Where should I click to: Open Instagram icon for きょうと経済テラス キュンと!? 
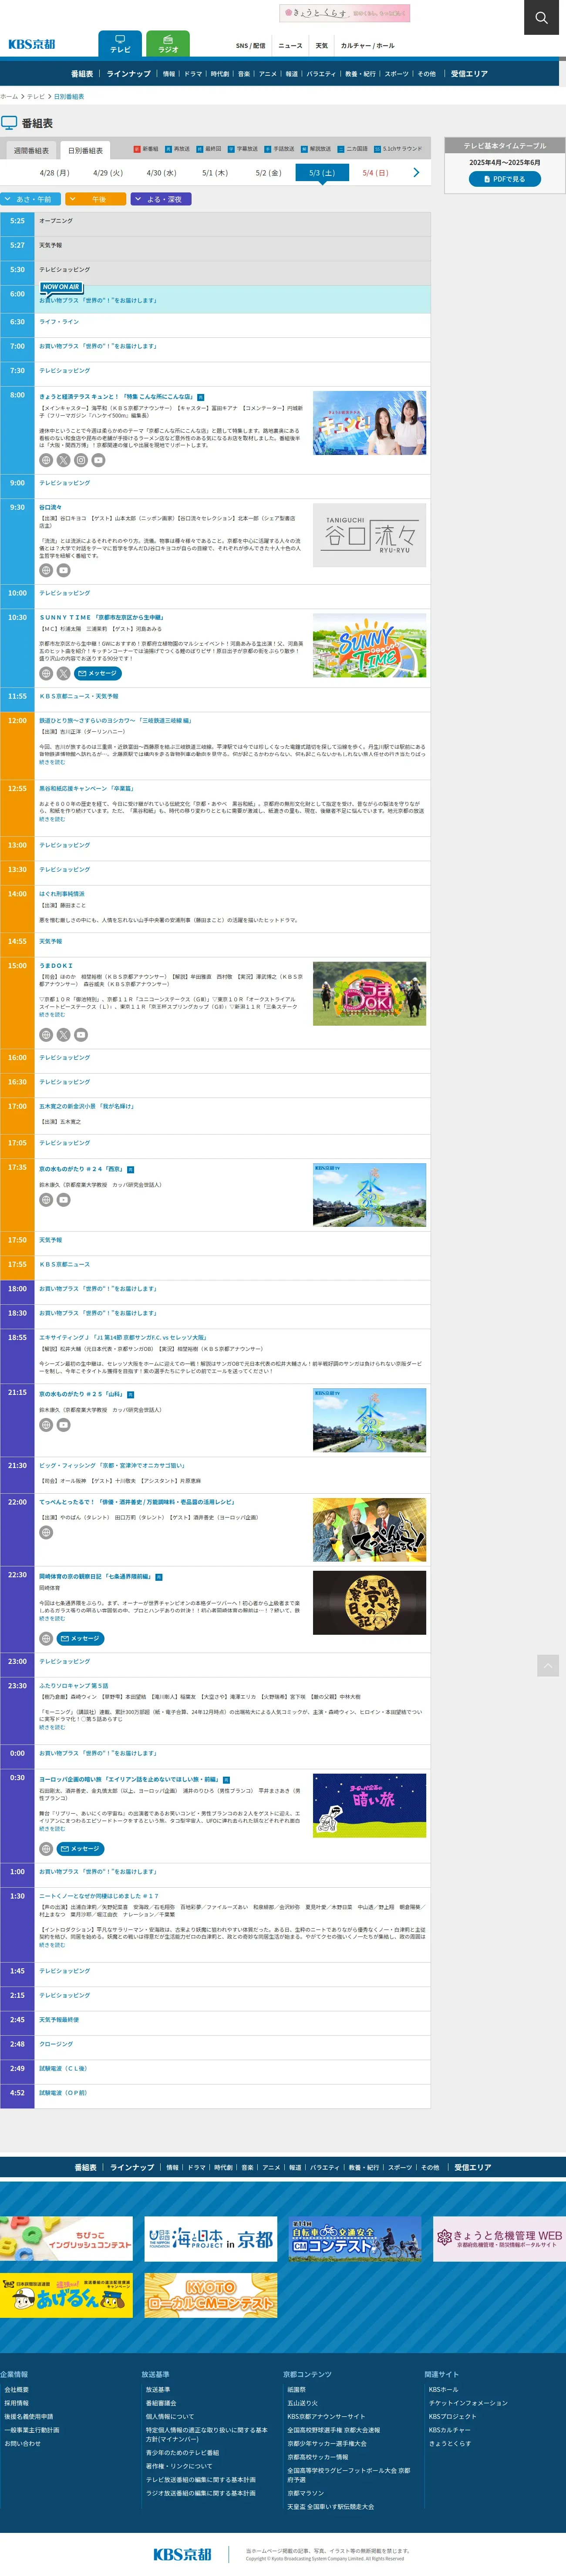81,460
